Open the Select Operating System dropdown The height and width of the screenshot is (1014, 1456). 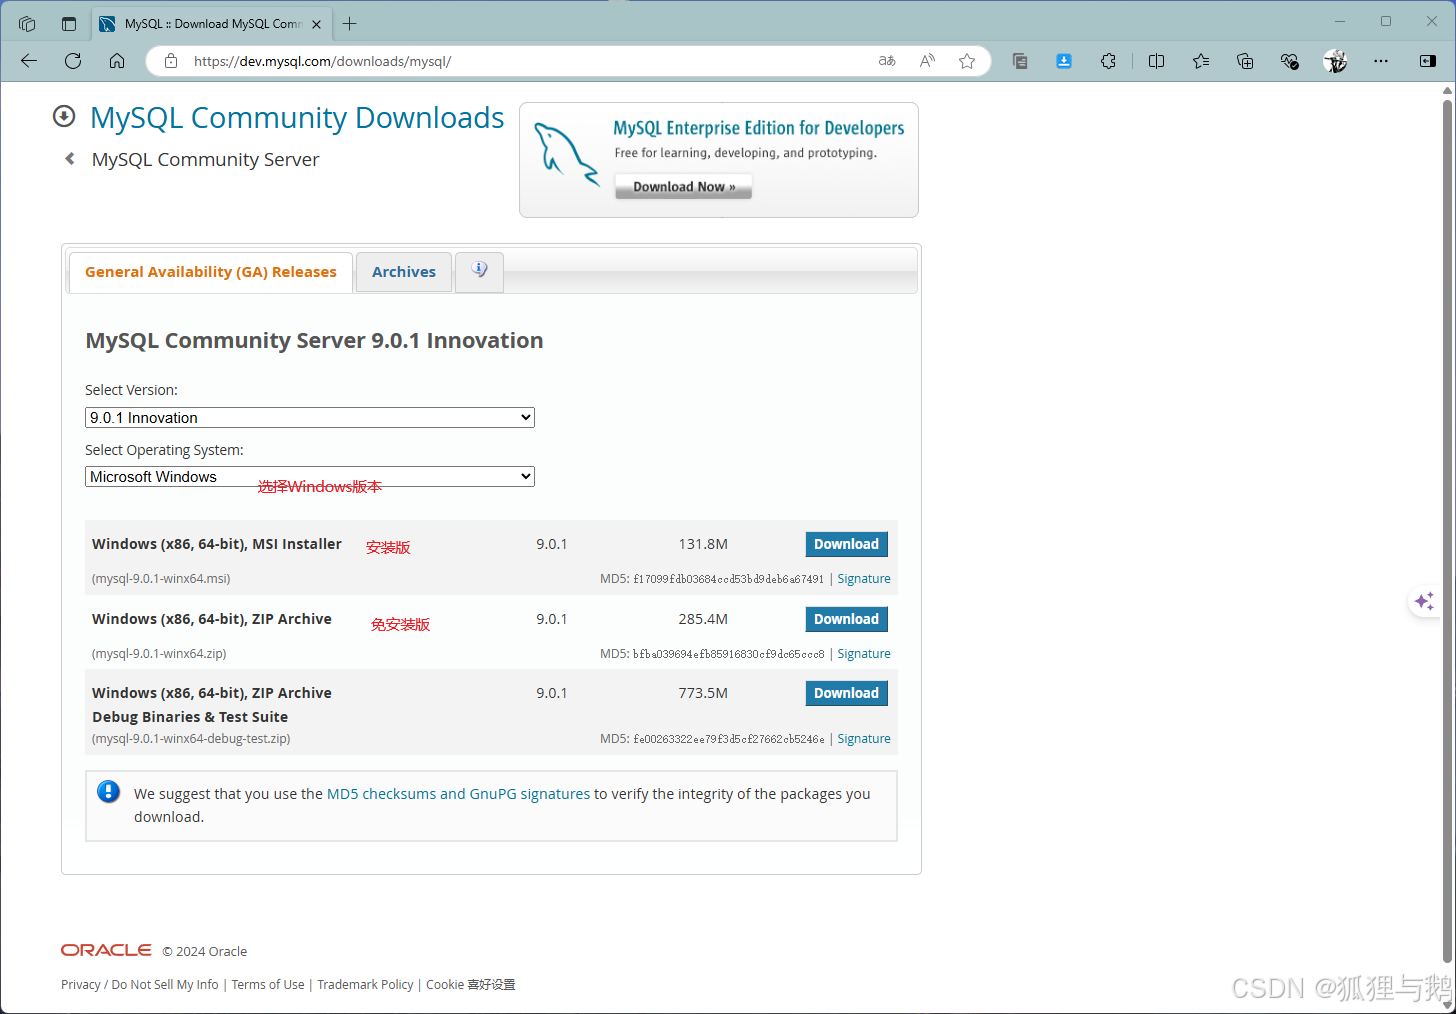310,477
